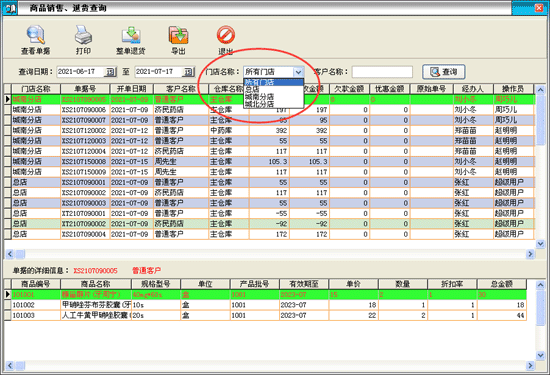Select return row XT2107090001
The image size is (550, 375).
(x=270, y=213)
